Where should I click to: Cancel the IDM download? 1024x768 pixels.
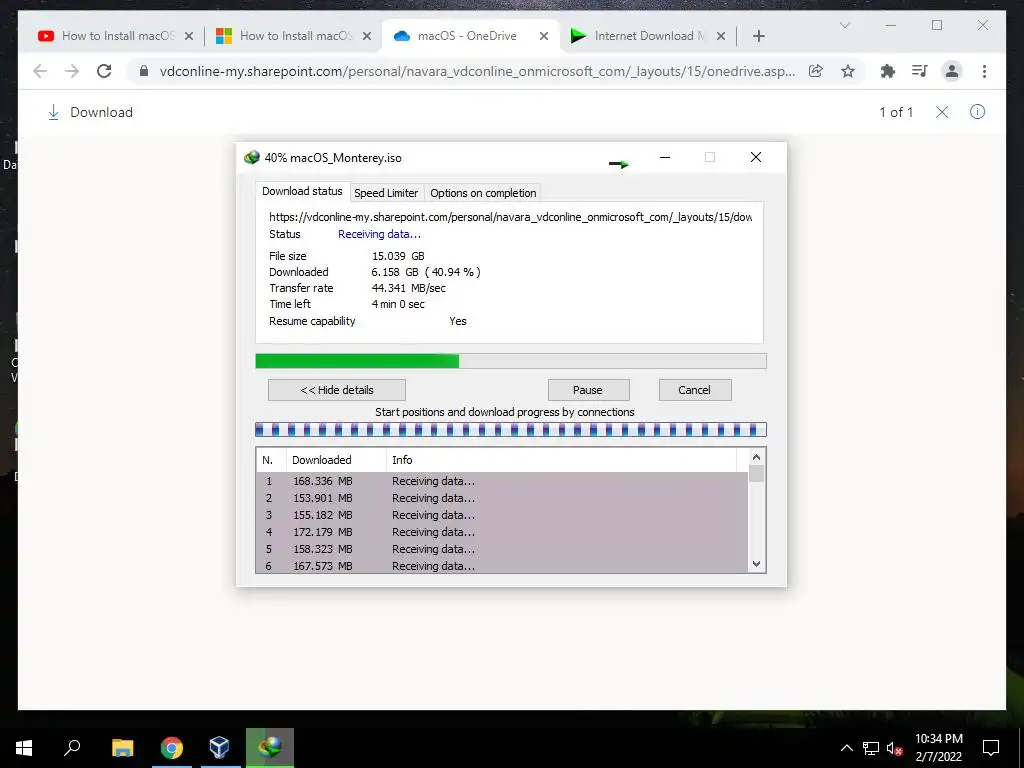694,390
